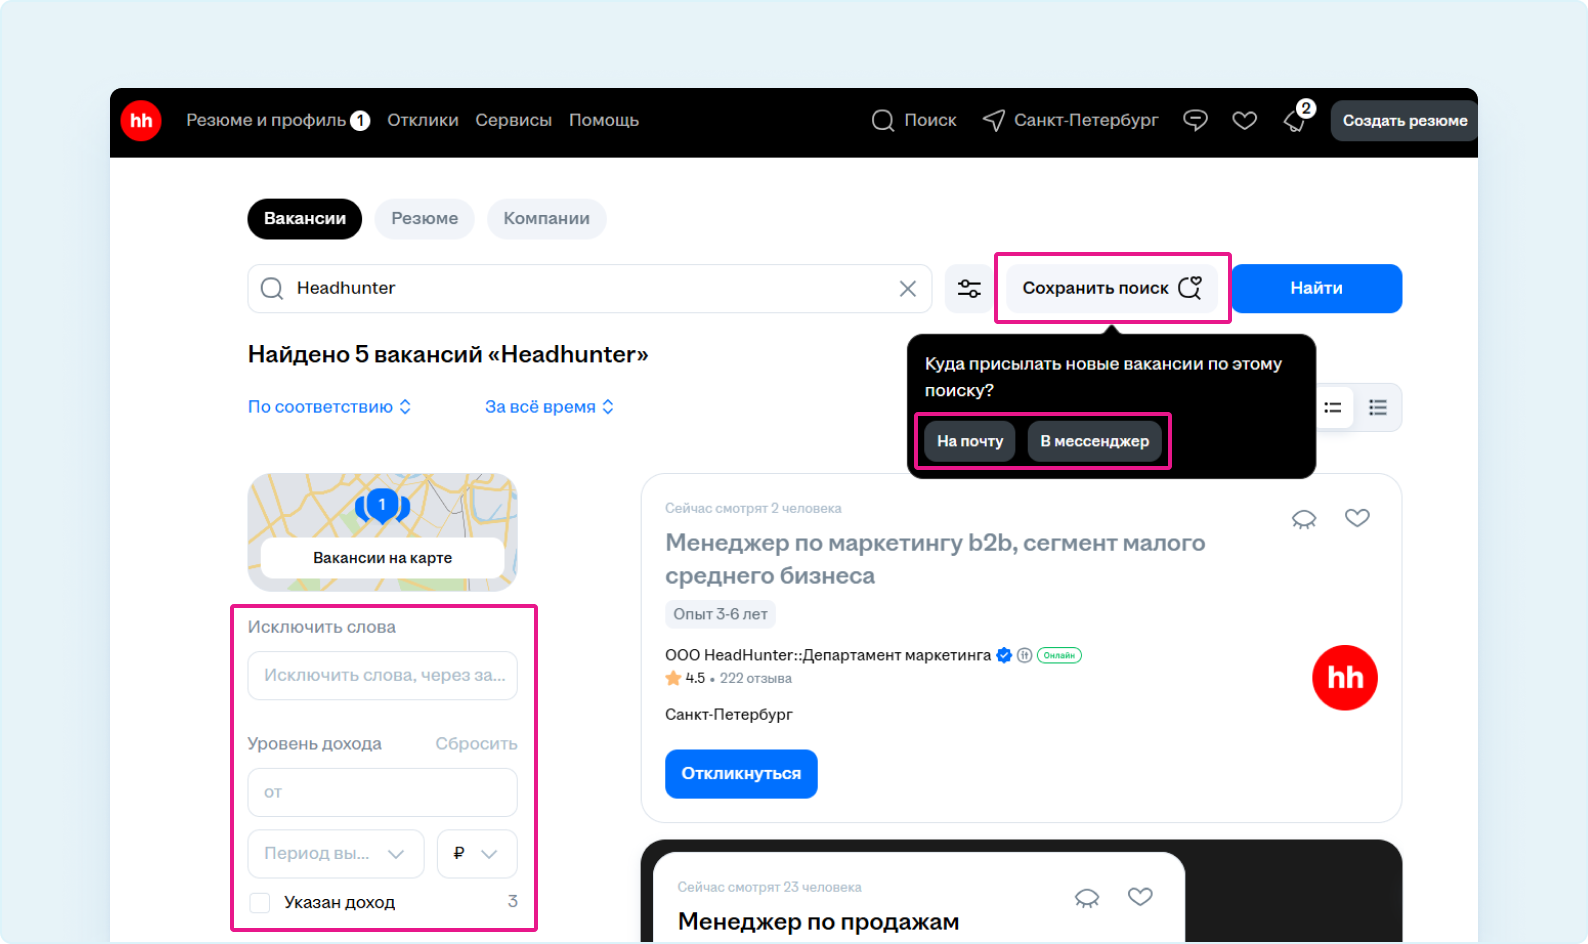This screenshot has height=944, width=1588.
Task: Click Сохранить поиск button
Action: 1112,289
